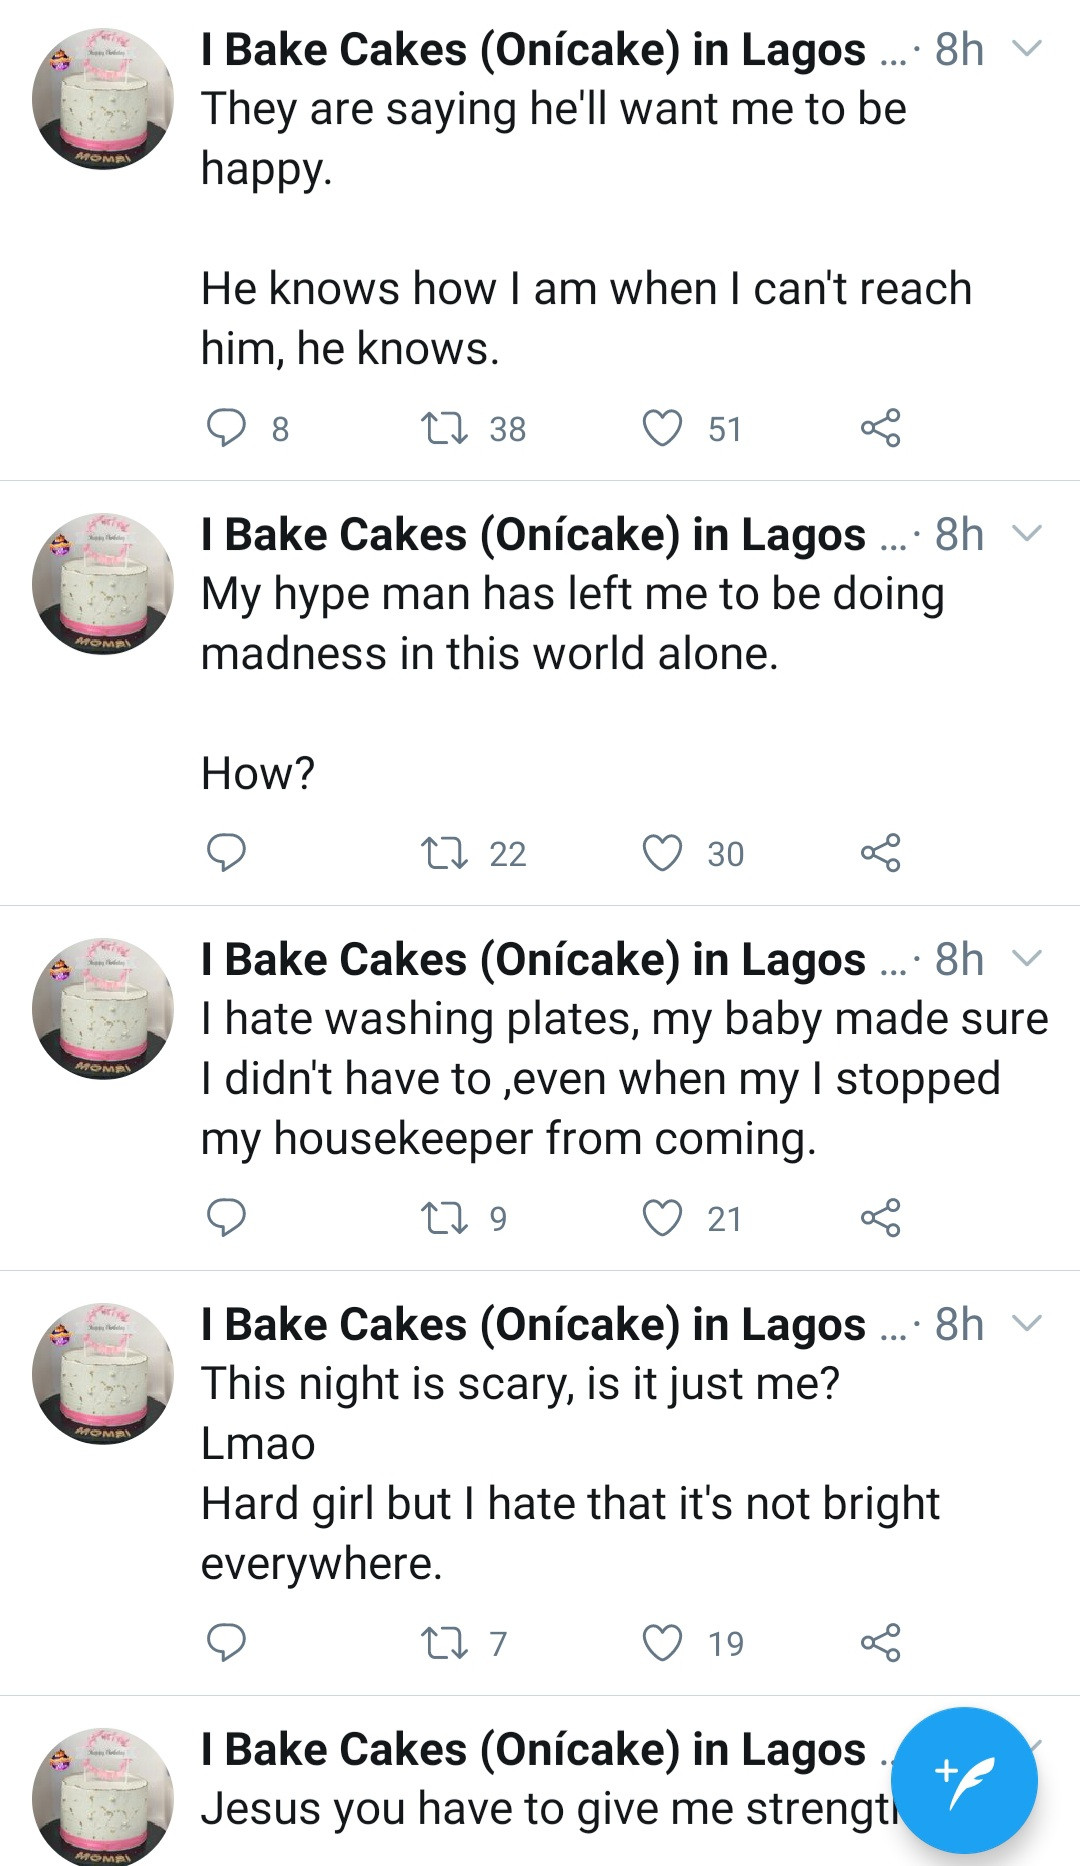Screen dimensions: 1080x1866
Task: Like the 'This night is scary' tweet
Action: click(x=662, y=1643)
